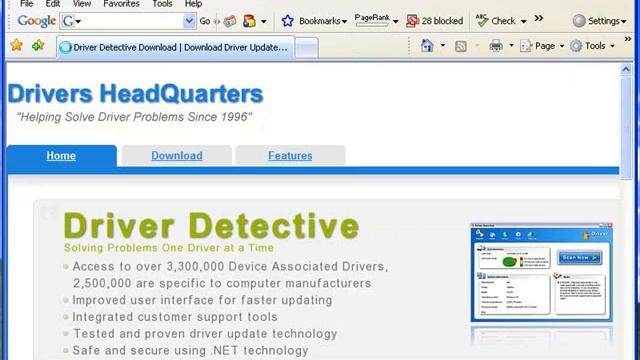Click the Google toolbar news/send icon
Viewport: 640px width, 360px height.
(x=230, y=21)
